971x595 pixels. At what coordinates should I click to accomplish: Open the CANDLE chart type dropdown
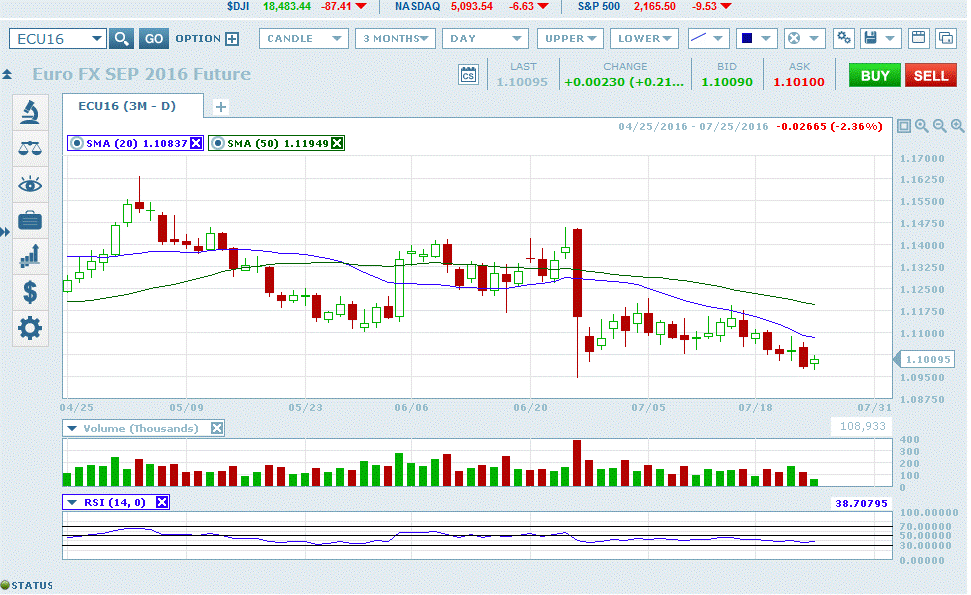[x=304, y=39]
